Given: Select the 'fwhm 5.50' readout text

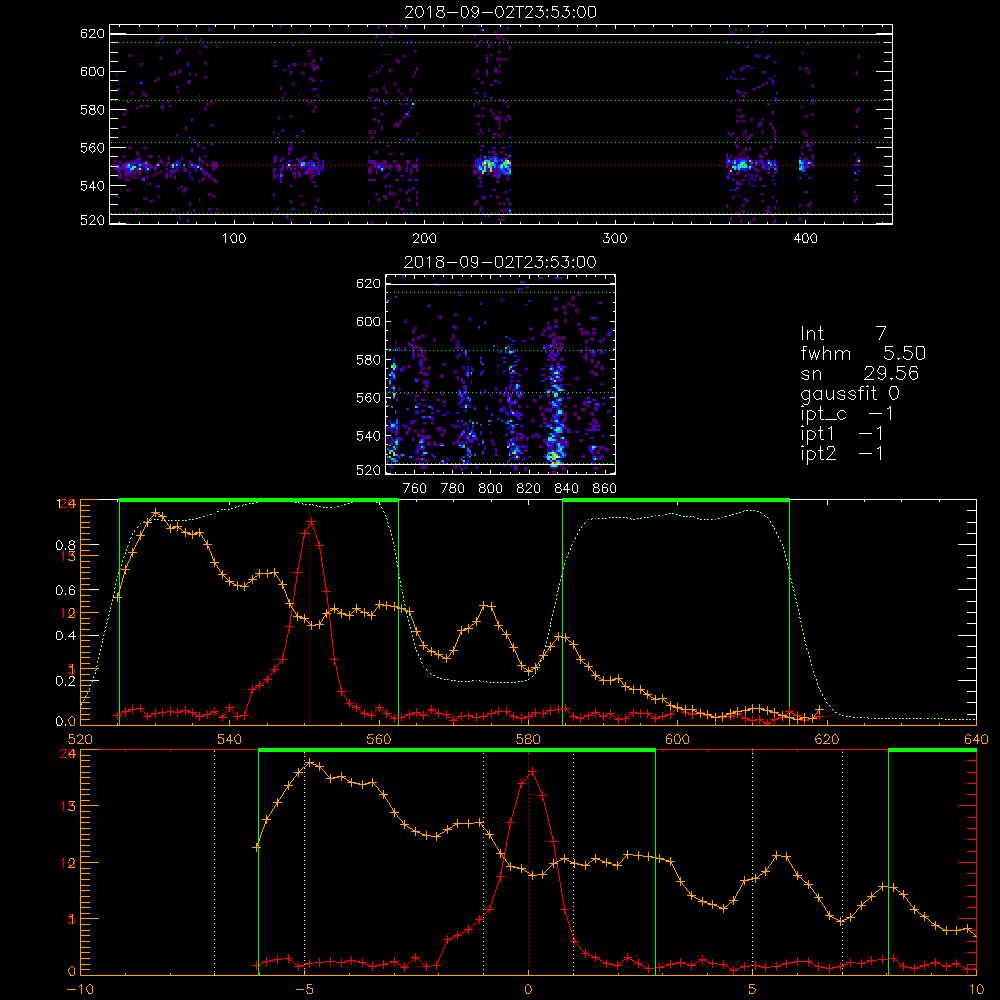Looking at the screenshot, I should tap(863, 353).
